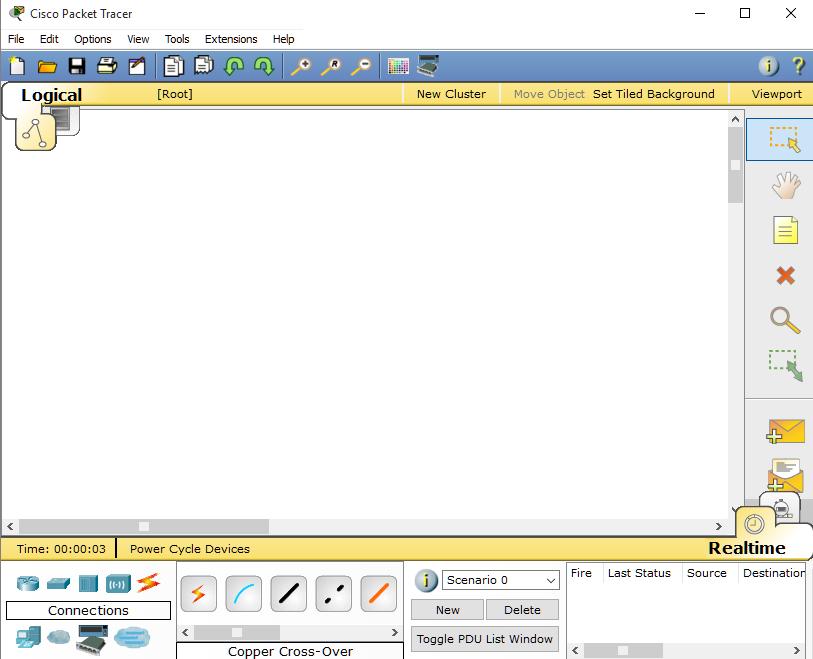Click the Delete scenario button
This screenshot has width=813, height=659.
[522, 610]
